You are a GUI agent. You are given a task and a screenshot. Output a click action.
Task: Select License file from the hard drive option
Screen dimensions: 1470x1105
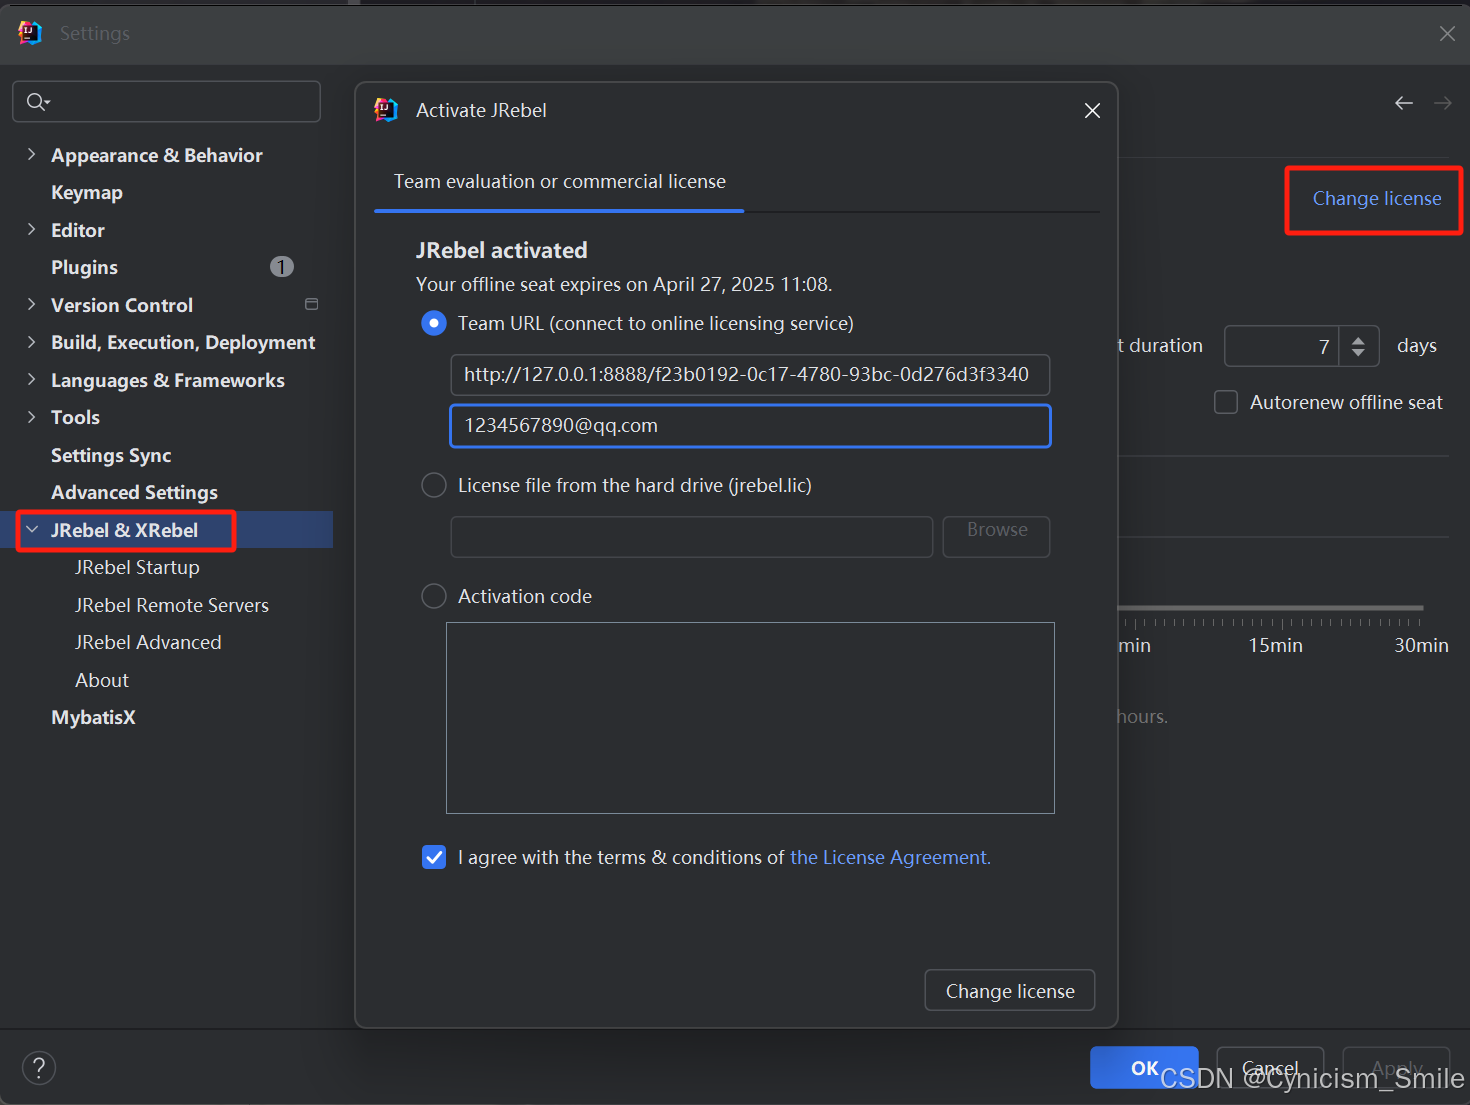pos(434,485)
